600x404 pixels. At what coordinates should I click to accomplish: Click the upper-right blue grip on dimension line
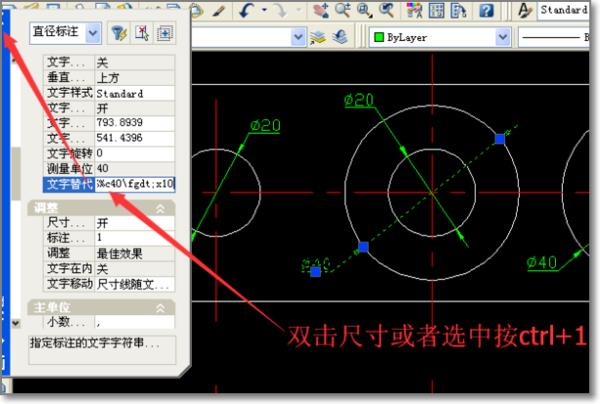(500, 139)
